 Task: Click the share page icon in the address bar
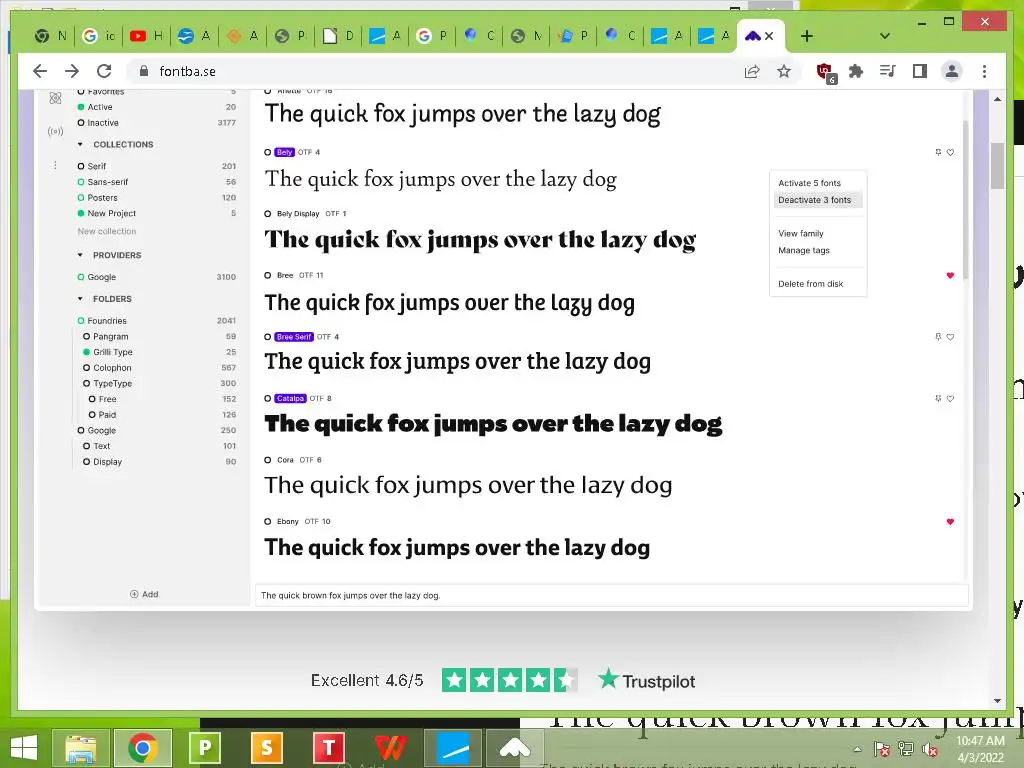[752, 71]
